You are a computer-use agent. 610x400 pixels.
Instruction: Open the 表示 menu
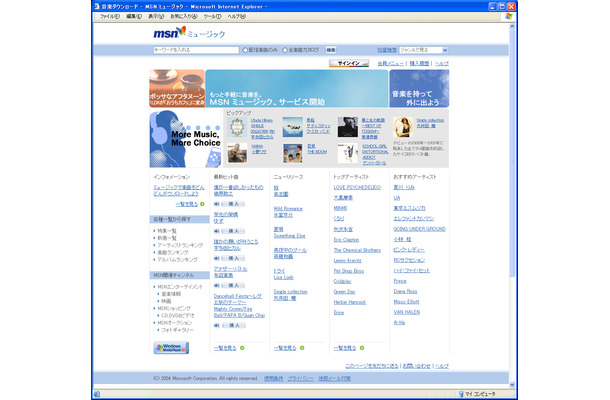(x=156, y=17)
